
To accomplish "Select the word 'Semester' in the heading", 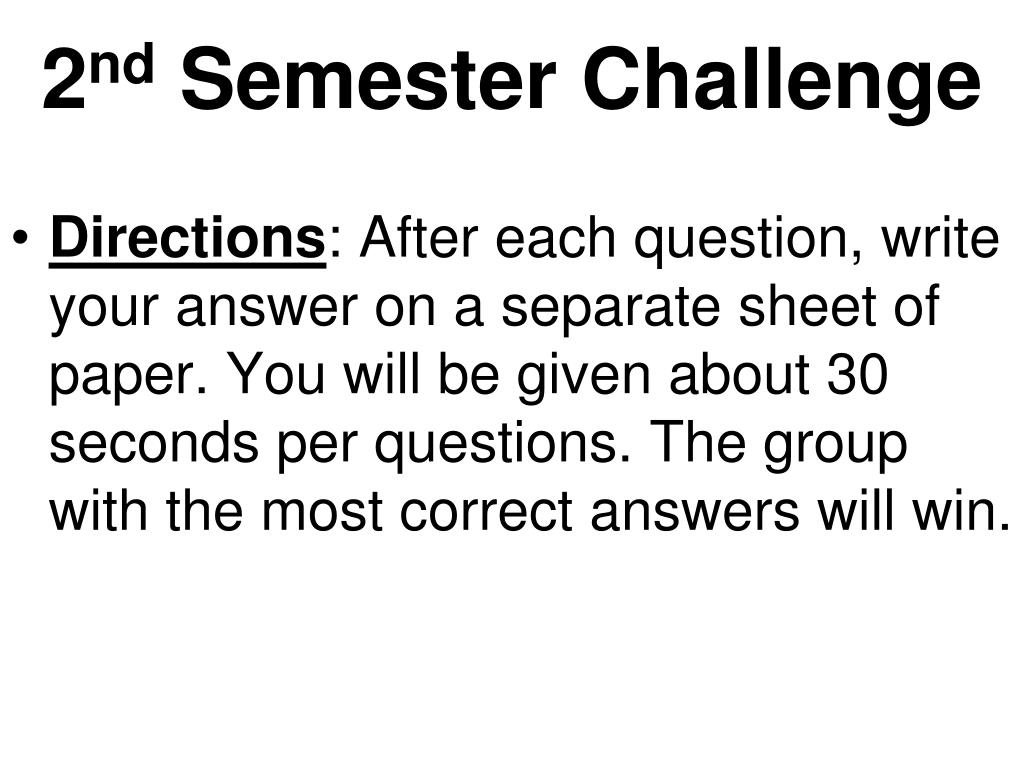I will click(368, 80).
